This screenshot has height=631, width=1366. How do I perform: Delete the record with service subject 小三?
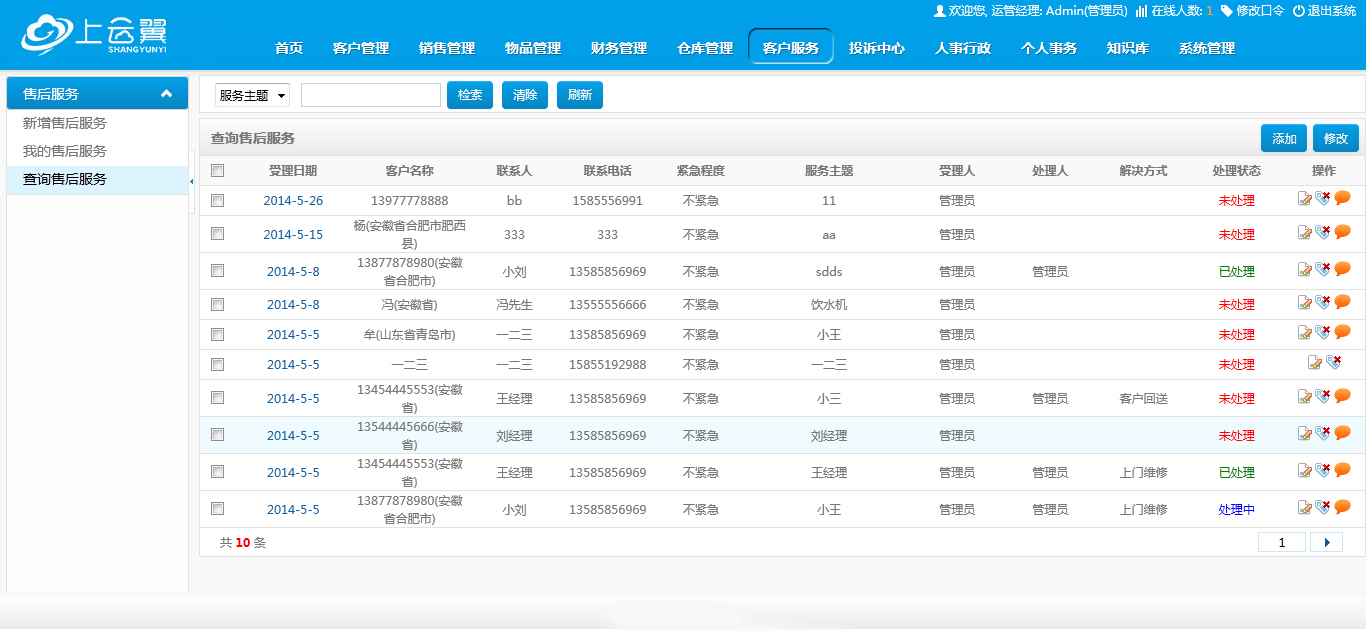click(1322, 397)
